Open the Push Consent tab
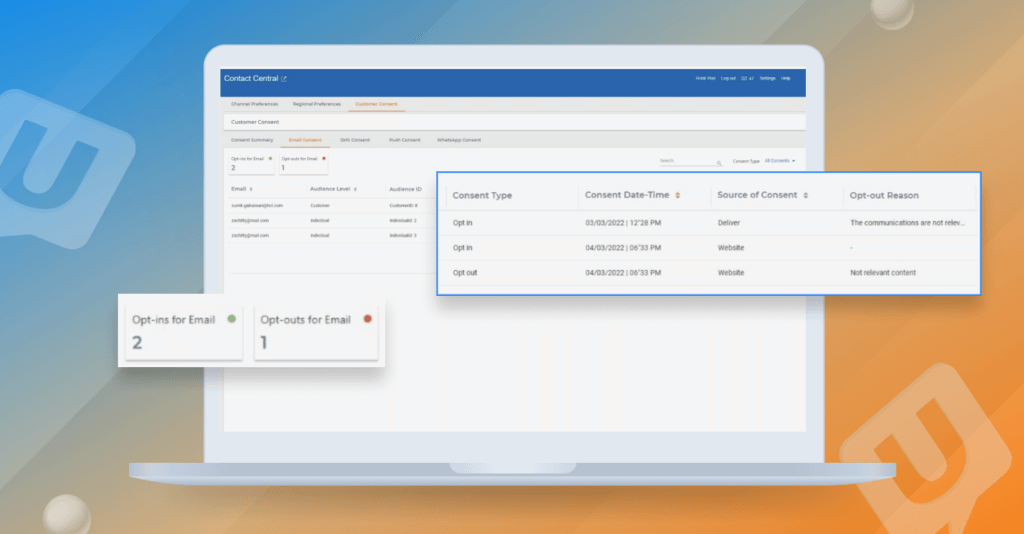 (x=404, y=140)
